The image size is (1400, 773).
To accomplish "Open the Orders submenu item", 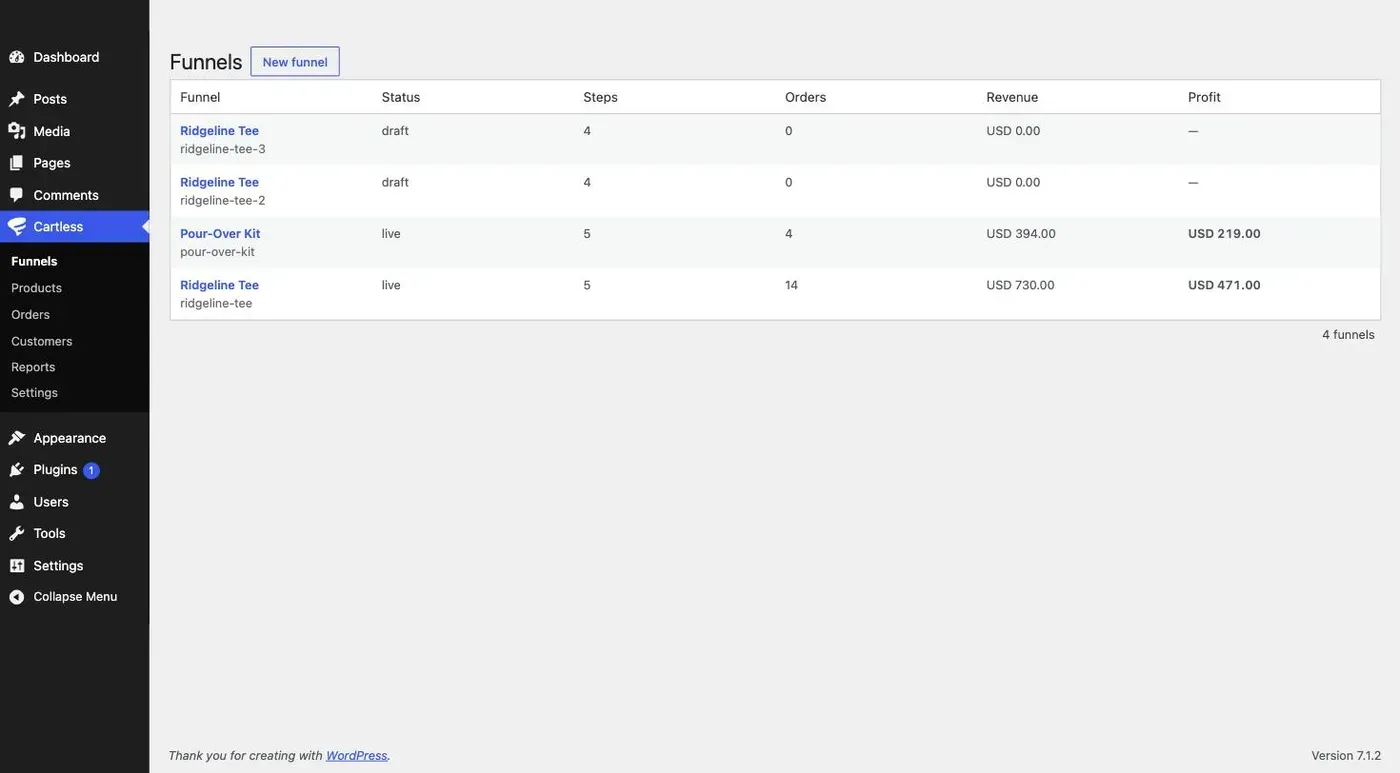I will 30,315.
